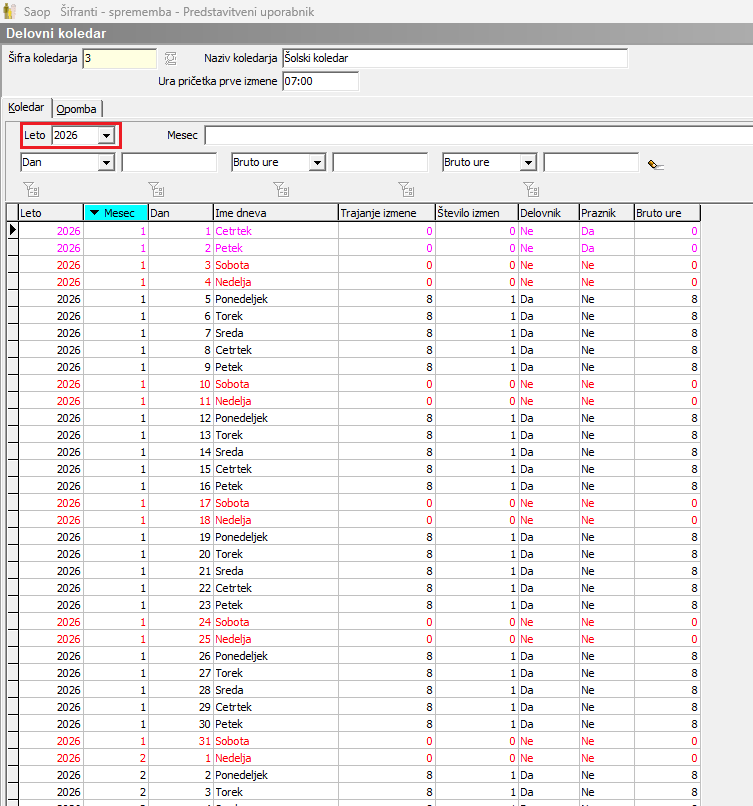Image resolution: width=753 pixels, height=806 pixels.
Task: Click the Delovnik Da cell for January 5
Action: click(548, 299)
